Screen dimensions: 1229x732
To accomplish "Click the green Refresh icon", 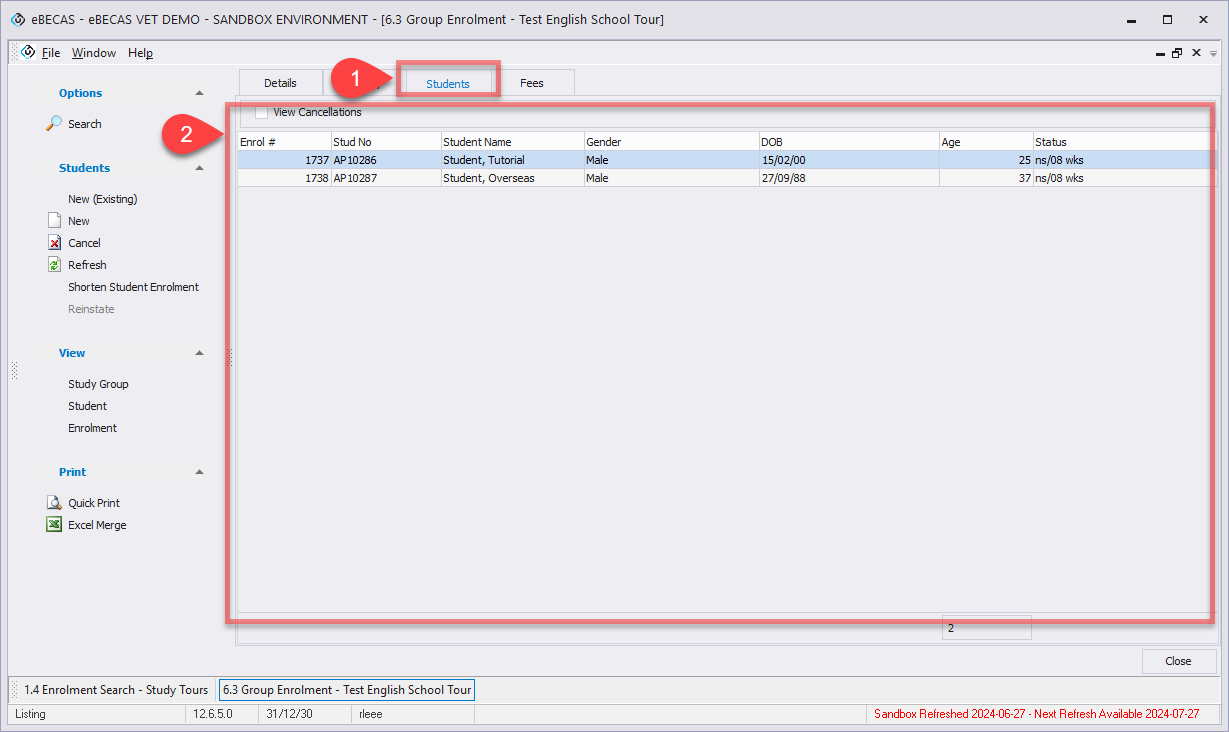I will click(x=55, y=265).
